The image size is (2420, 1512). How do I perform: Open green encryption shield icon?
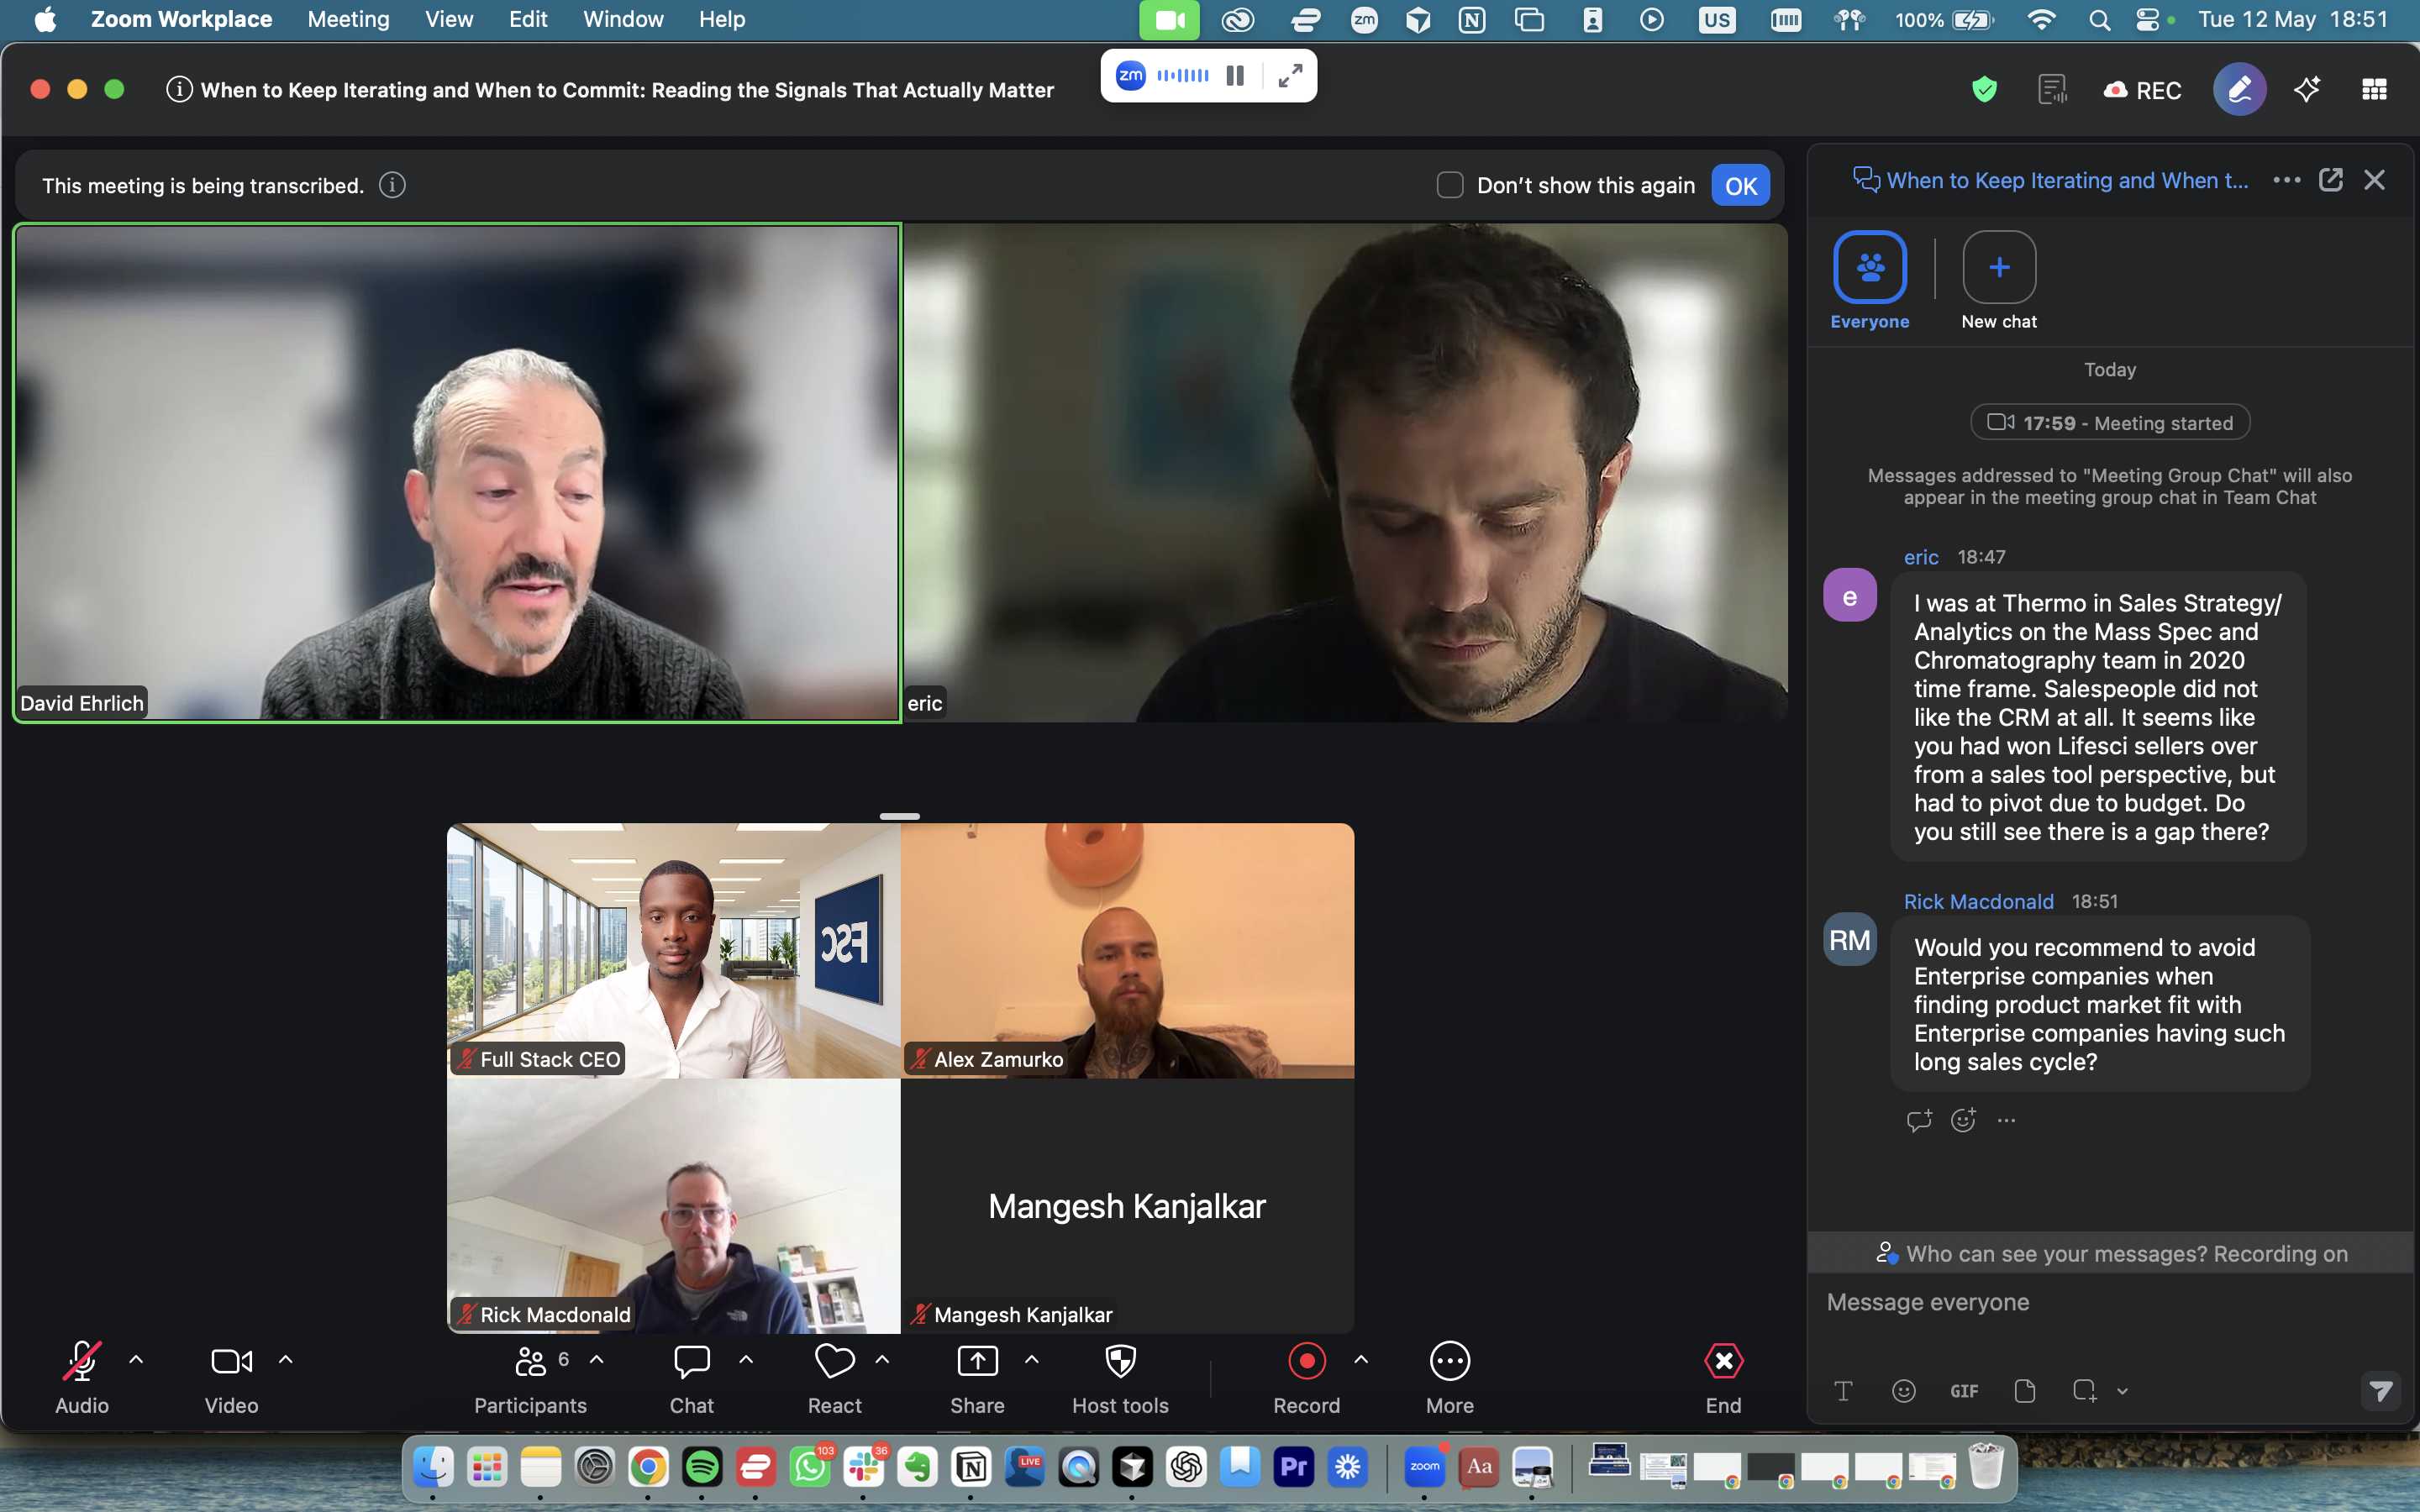1984,90
